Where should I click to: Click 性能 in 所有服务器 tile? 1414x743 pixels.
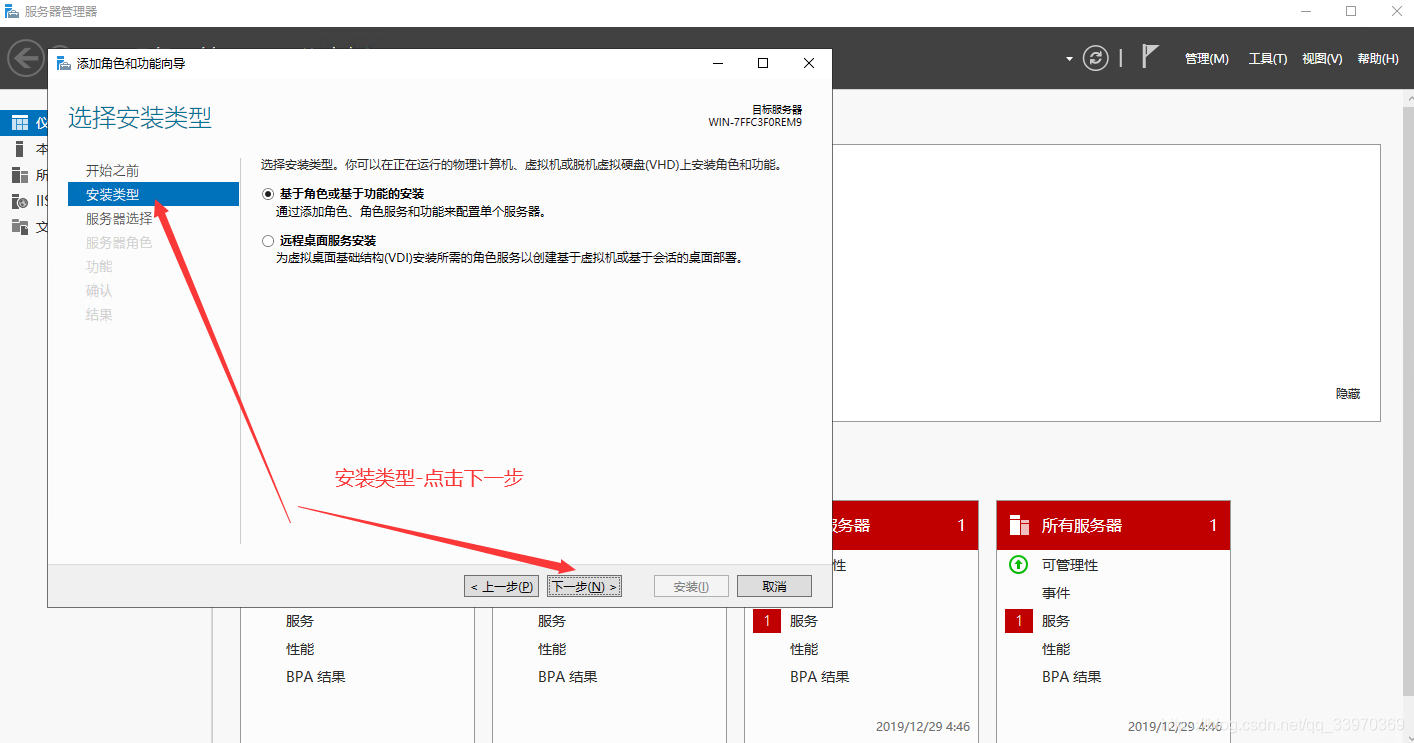point(1056,649)
